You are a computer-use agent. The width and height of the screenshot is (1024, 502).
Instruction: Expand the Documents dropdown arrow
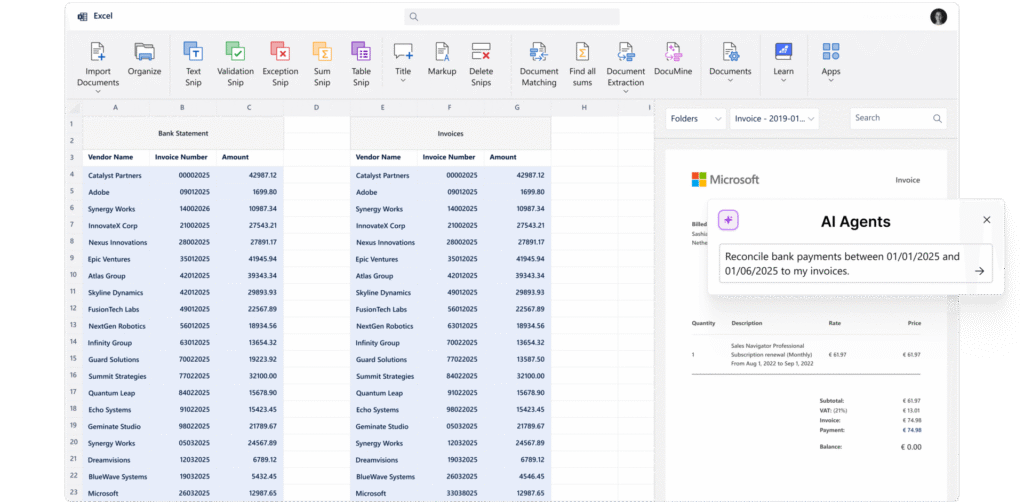pyautogui.click(x=730, y=81)
